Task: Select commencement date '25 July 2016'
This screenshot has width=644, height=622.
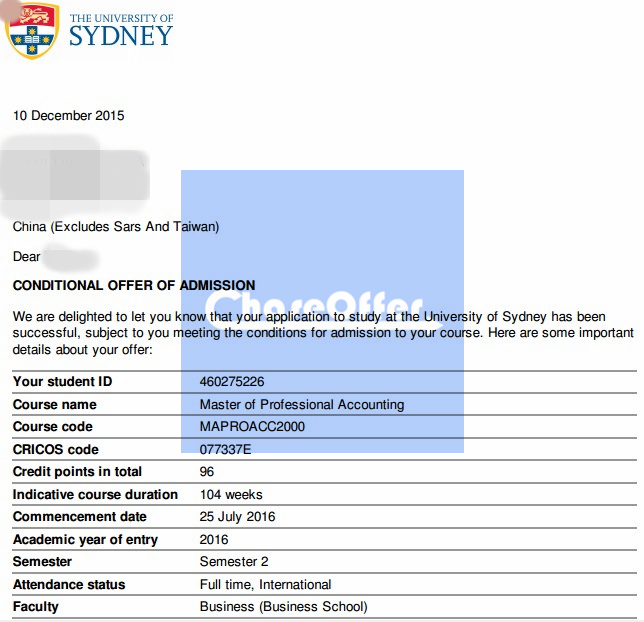Action: point(237,516)
